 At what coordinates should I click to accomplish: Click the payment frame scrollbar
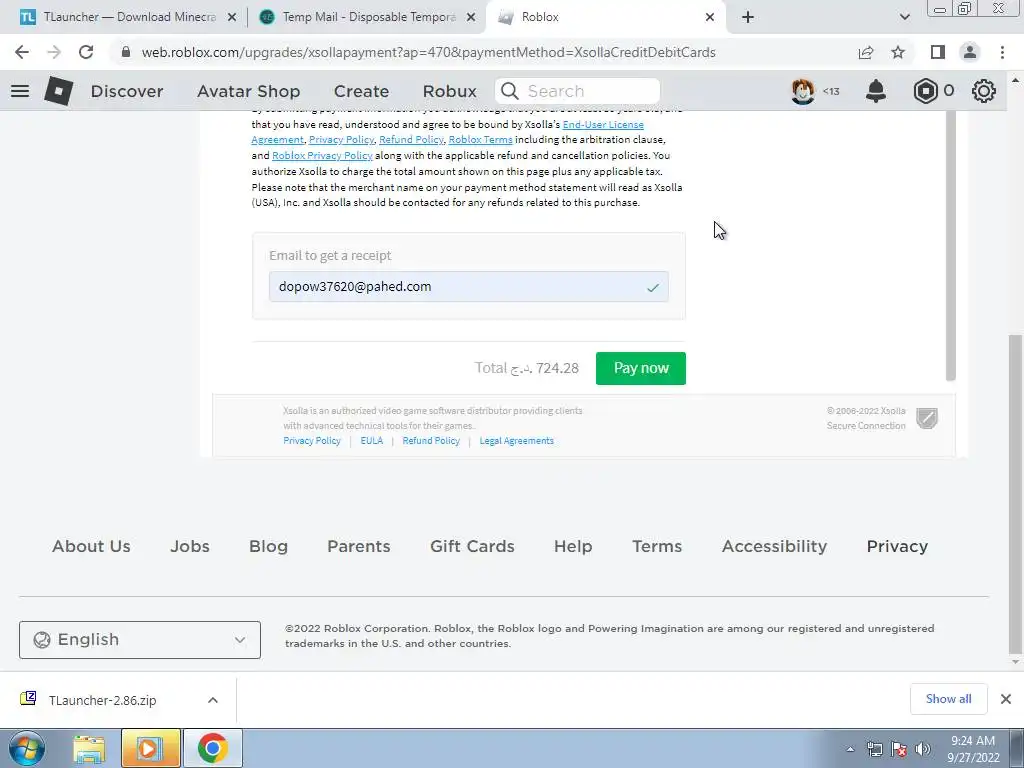(951, 246)
